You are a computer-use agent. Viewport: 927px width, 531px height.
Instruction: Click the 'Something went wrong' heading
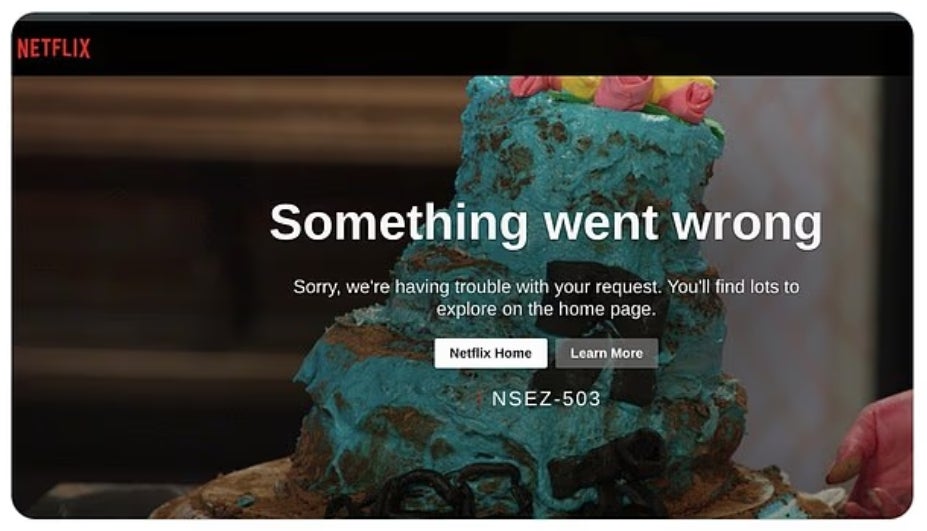(545, 222)
